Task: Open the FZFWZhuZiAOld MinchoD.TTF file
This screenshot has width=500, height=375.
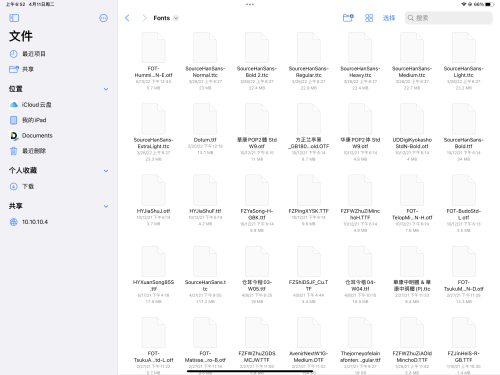Action: pos(412,346)
